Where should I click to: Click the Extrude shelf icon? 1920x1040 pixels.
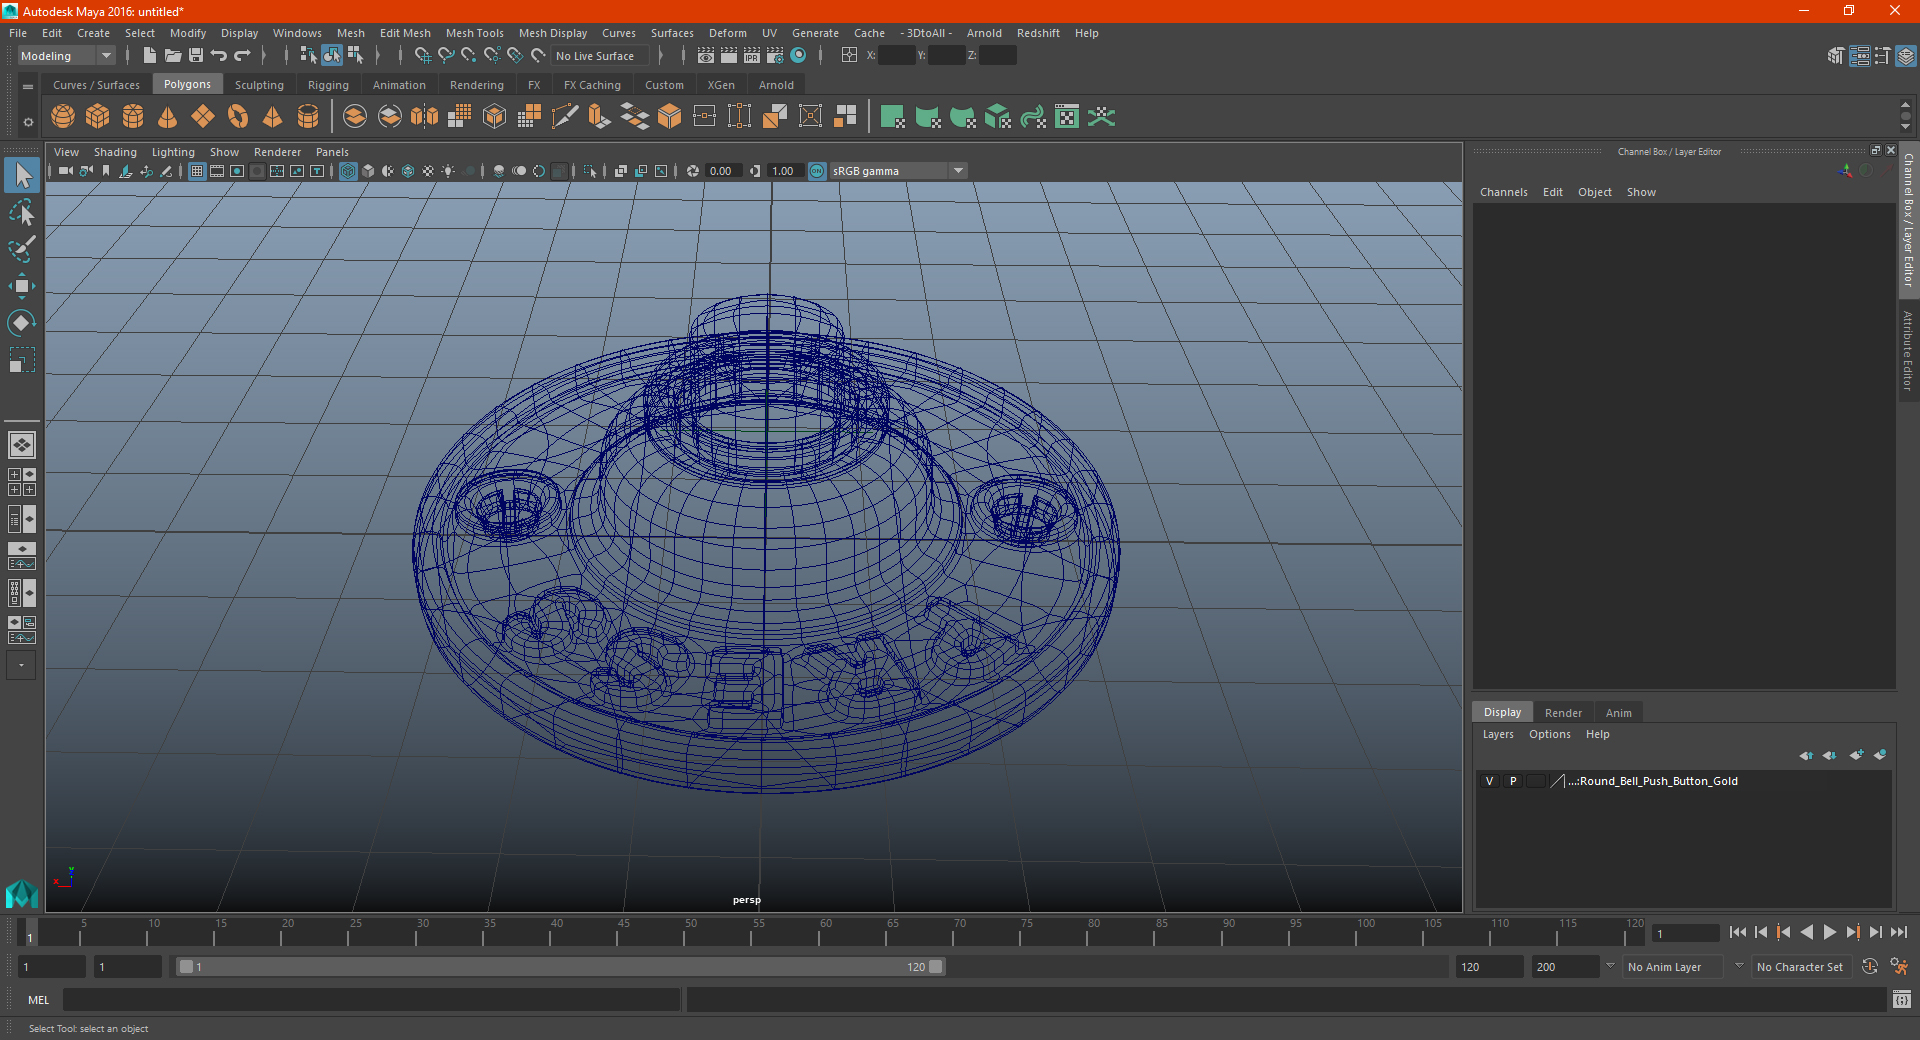(600, 117)
